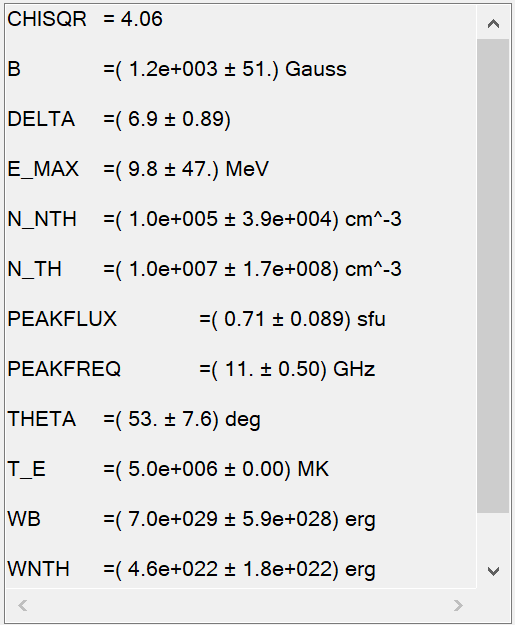Click the scrollbar track below the thumb
The height and width of the screenshot is (625, 515).
pos(493,535)
